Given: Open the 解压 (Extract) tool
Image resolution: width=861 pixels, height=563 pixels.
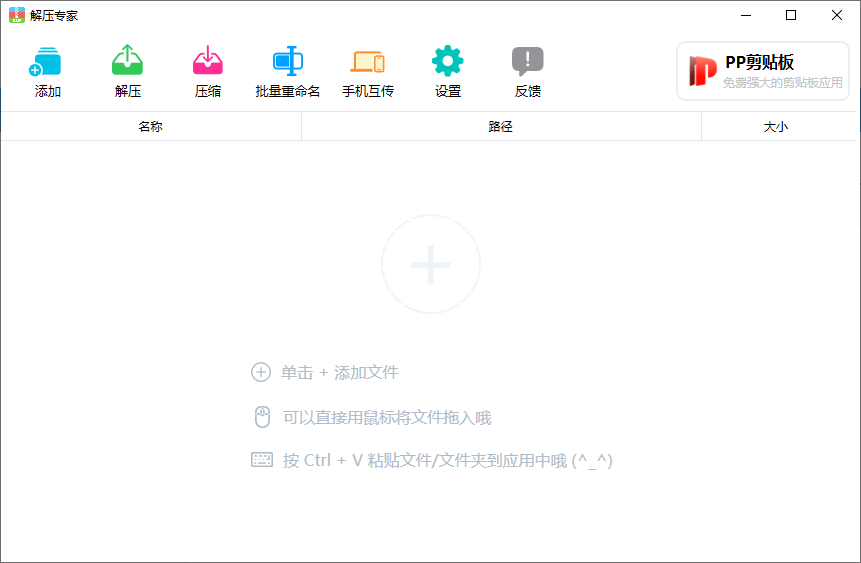Looking at the screenshot, I should point(127,71).
